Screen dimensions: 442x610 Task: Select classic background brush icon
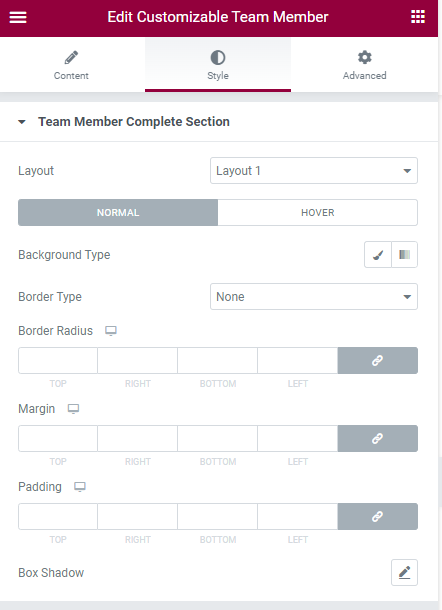pos(378,255)
